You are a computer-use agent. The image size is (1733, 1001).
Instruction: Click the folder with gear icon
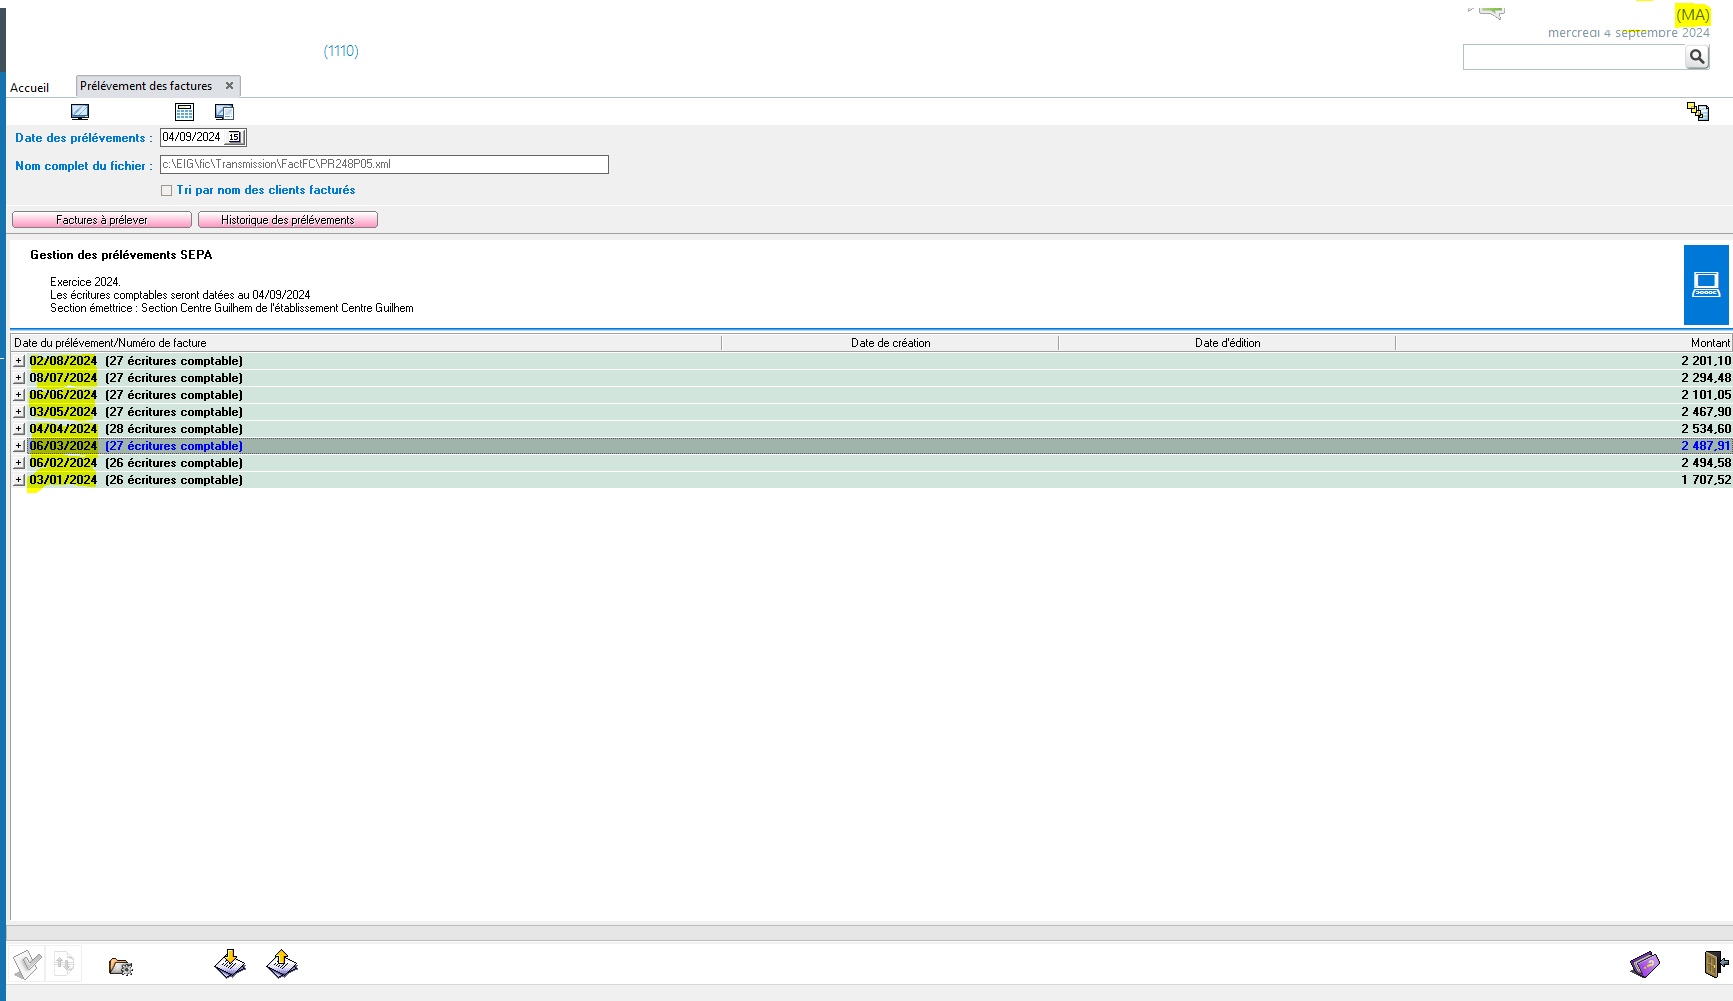click(x=121, y=966)
